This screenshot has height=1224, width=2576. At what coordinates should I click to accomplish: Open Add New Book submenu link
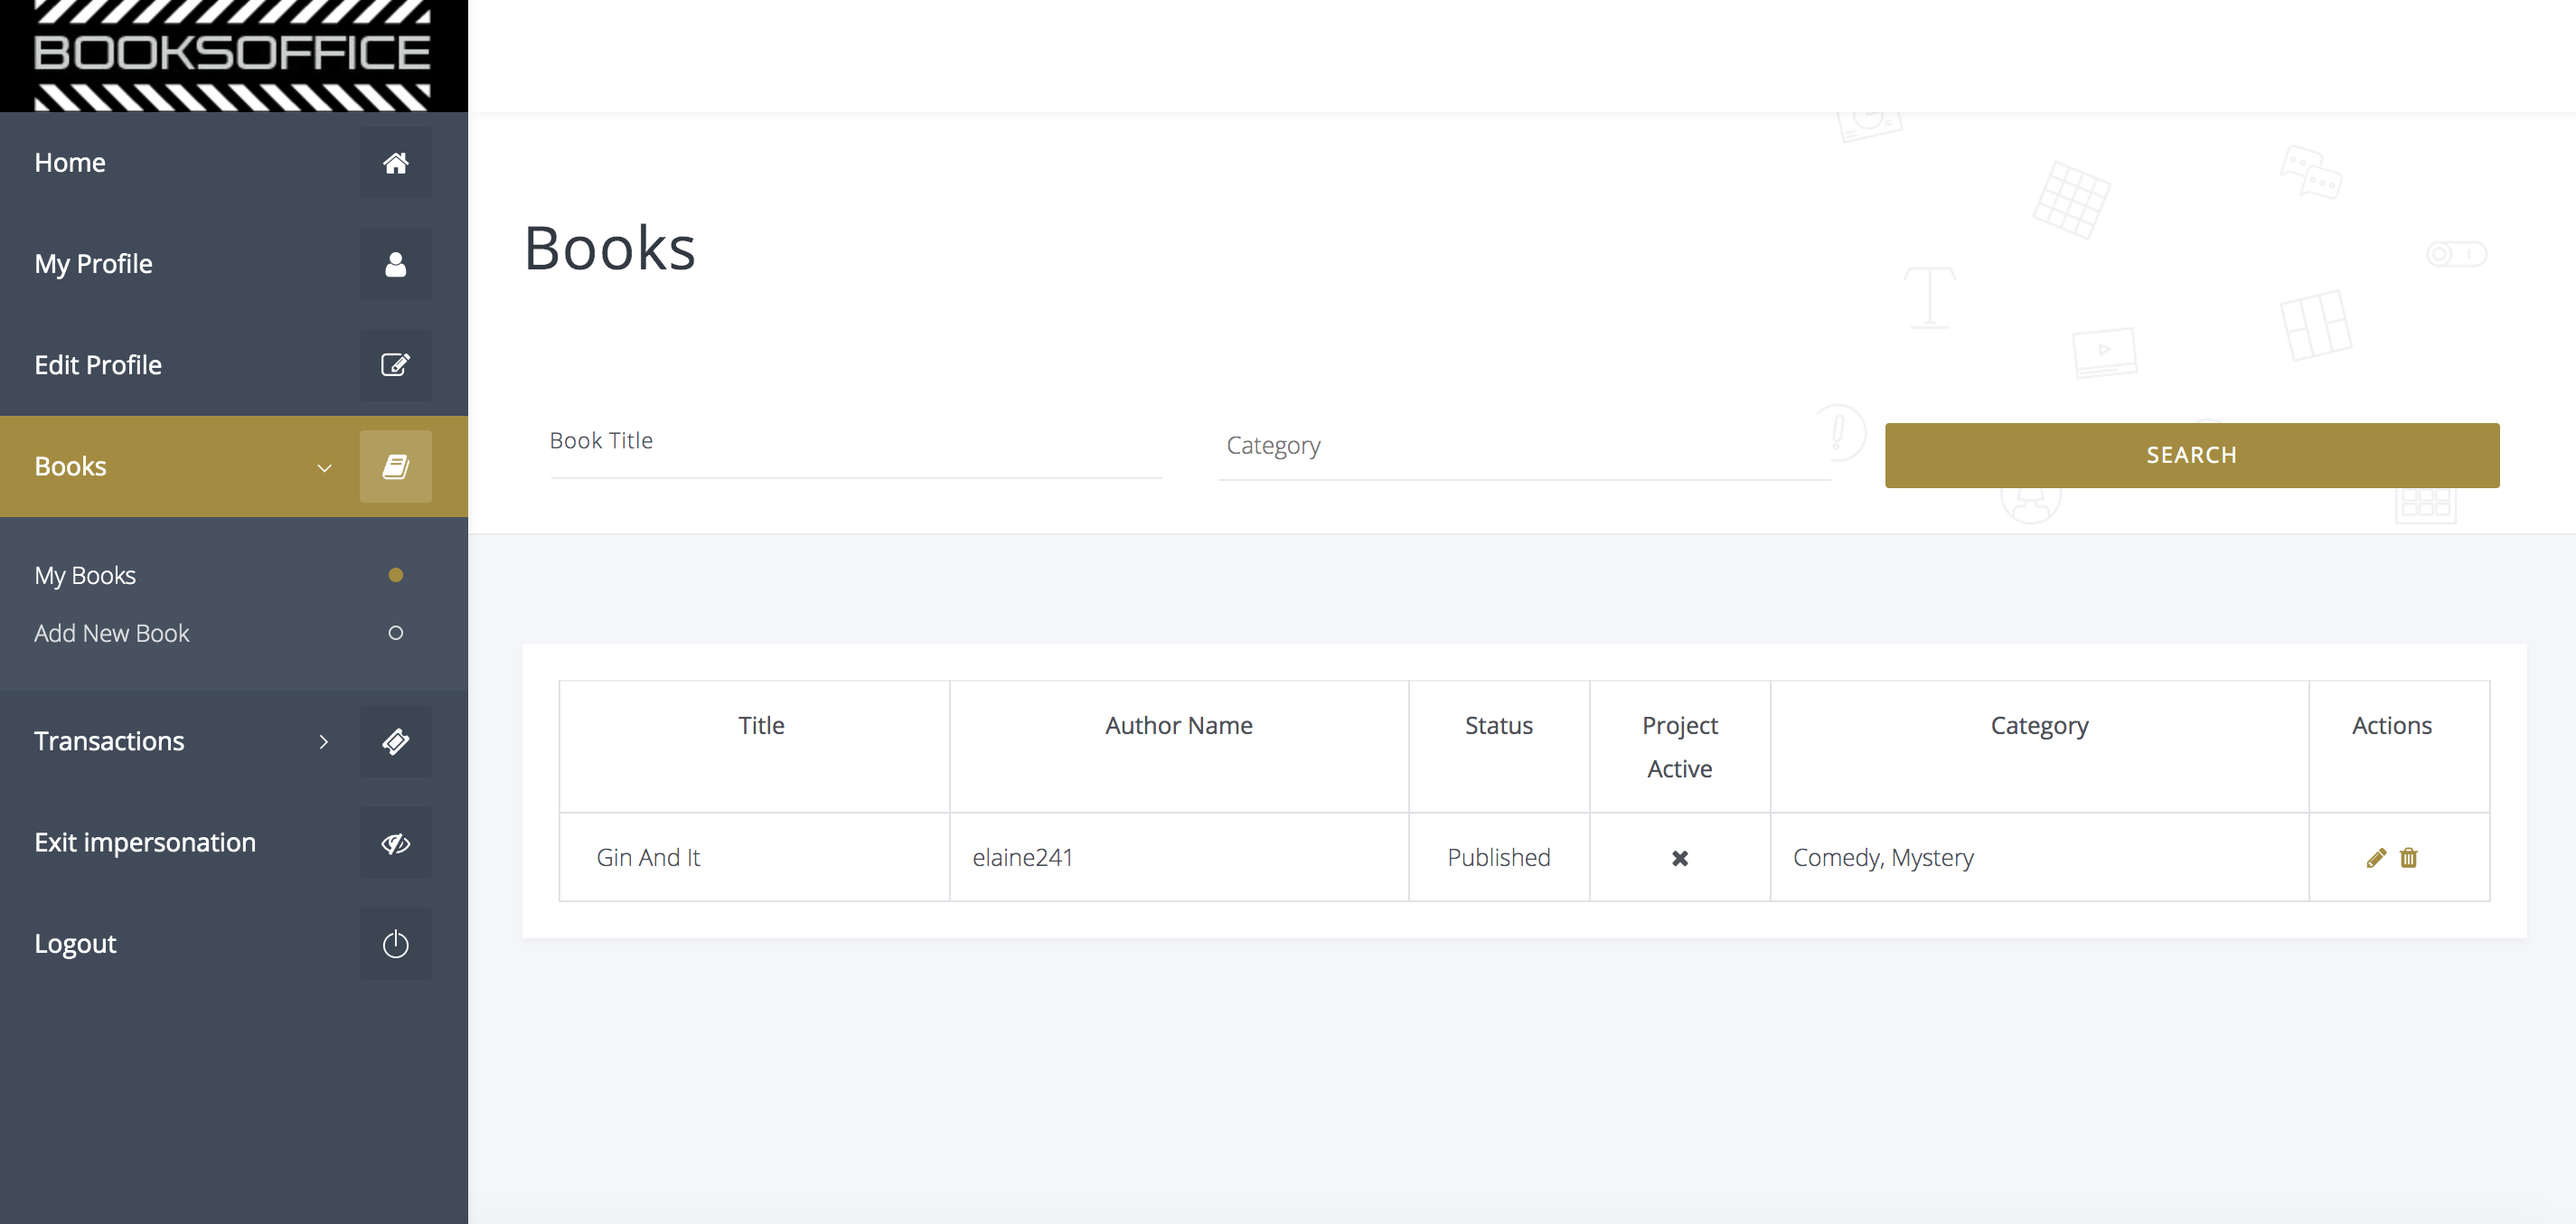click(x=112, y=633)
